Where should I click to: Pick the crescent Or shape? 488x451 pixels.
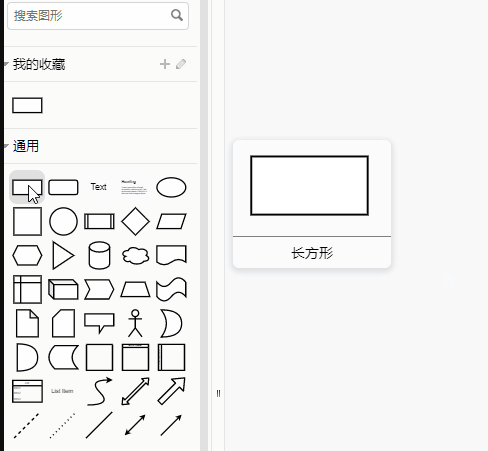[171, 323]
